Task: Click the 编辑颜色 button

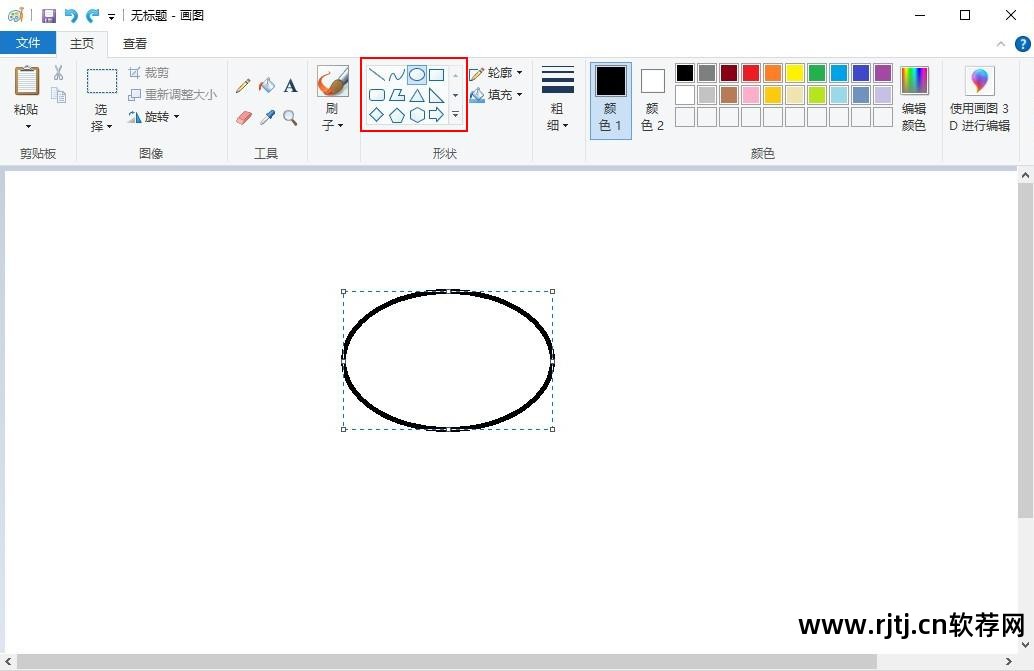Action: [x=914, y=99]
